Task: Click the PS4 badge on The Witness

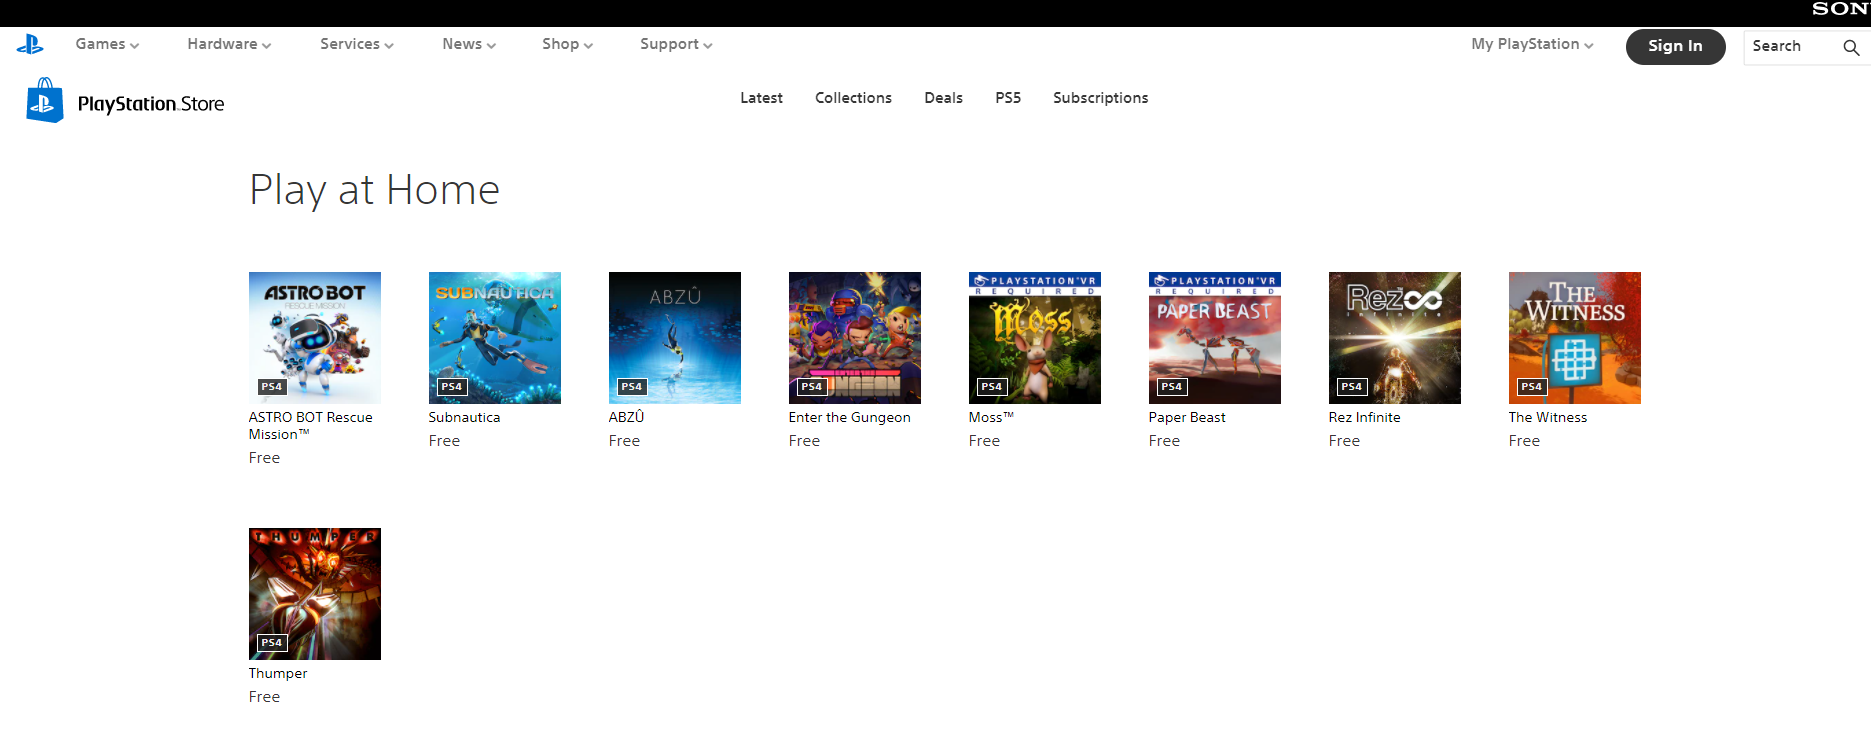Action: (x=1532, y=387)
